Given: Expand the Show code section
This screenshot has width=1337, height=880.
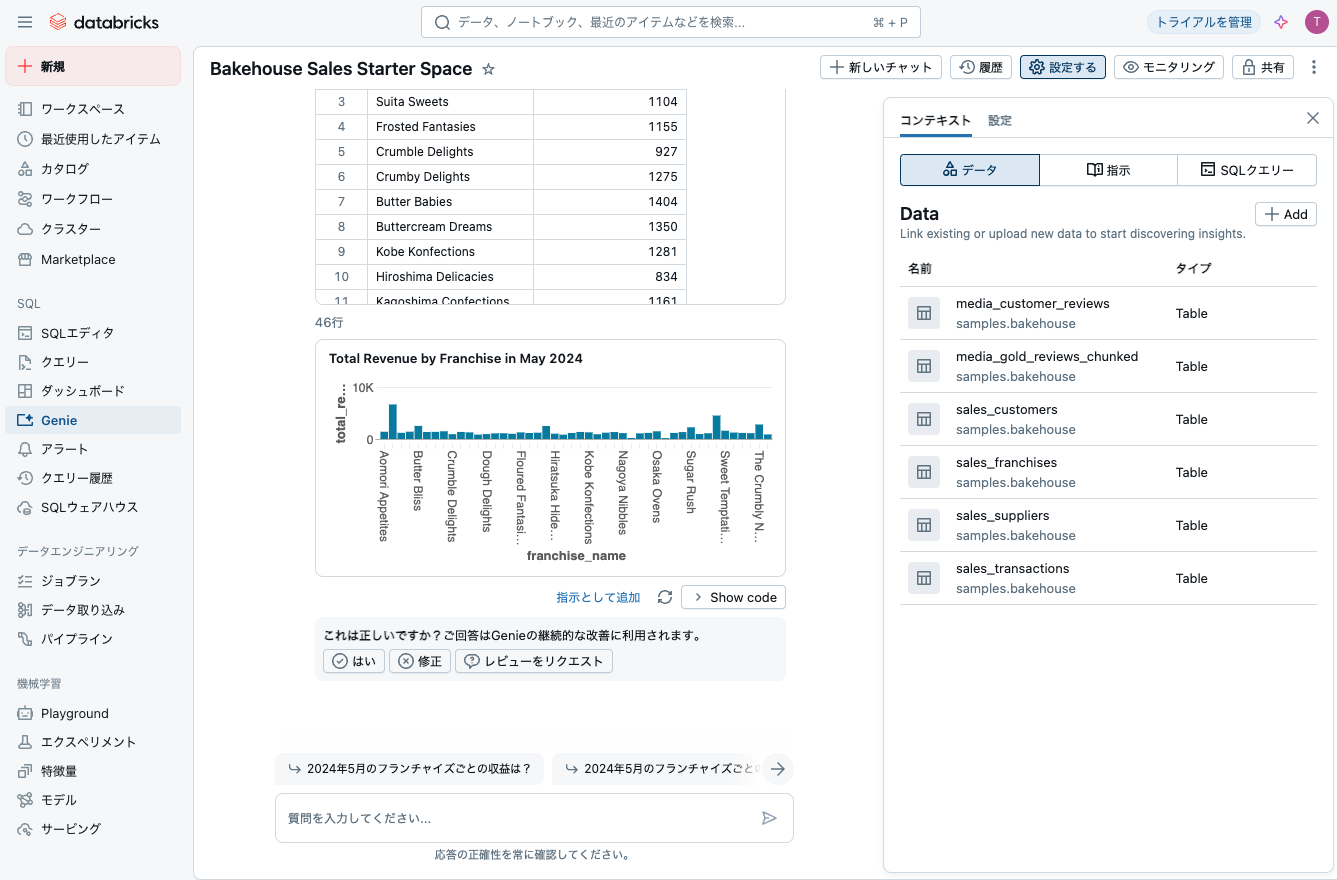Looking at the screenshot, I should [x=733, y=597].
